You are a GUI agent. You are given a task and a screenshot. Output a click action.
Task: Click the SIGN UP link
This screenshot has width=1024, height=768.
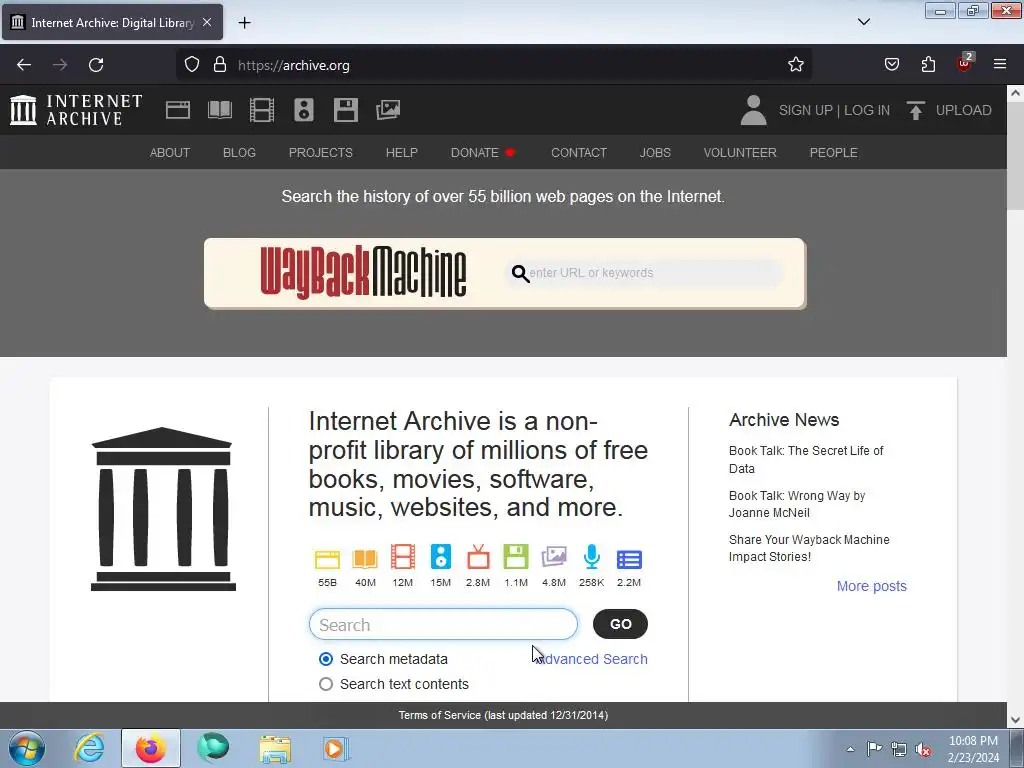click(805, 110)
